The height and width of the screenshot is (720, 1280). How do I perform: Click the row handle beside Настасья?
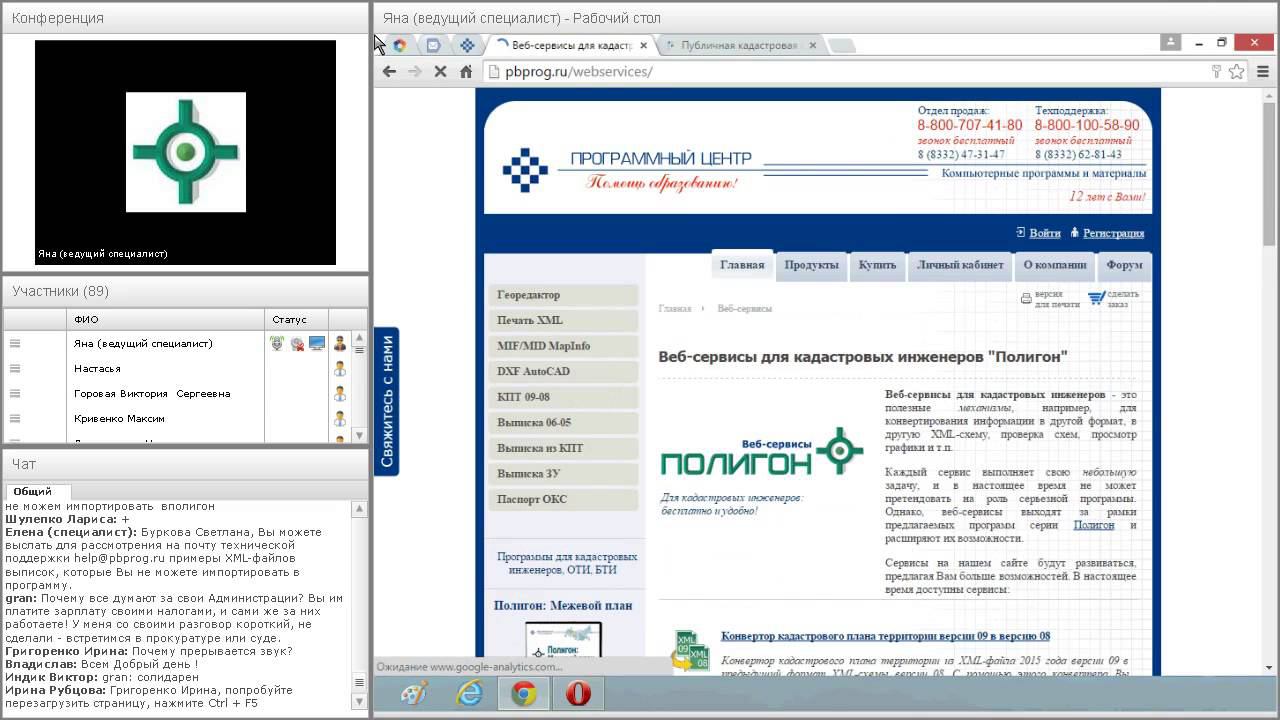15,368
